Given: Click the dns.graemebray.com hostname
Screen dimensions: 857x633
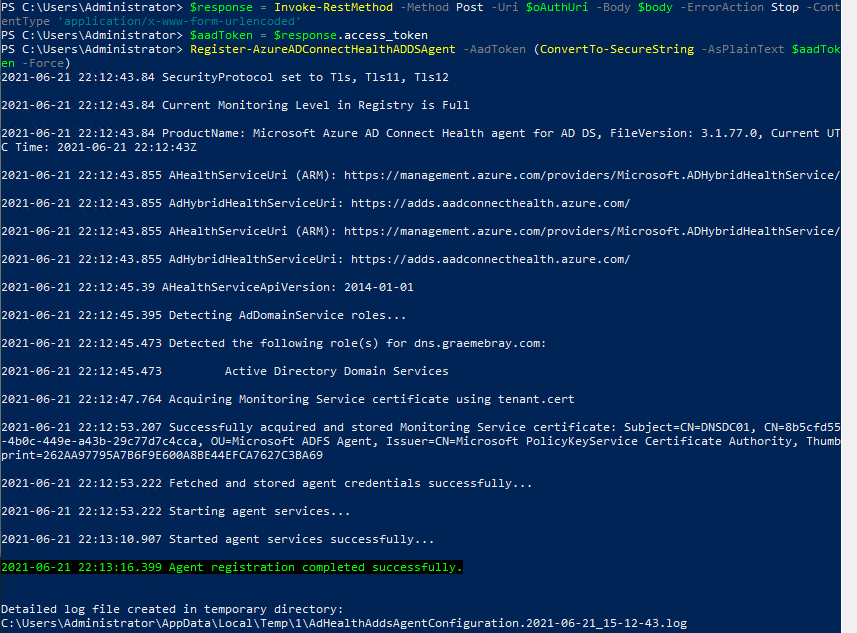Looking at the screenshot, I should click(x=476, y=343).
